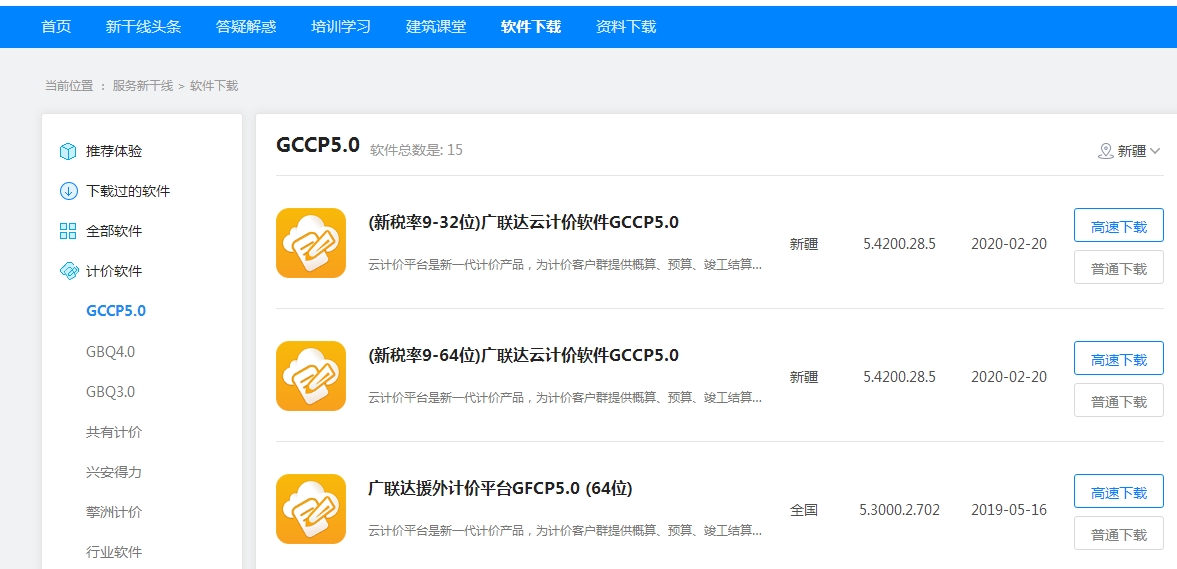Select 擎洲计价 in the sidebar

tap(114, 513)
